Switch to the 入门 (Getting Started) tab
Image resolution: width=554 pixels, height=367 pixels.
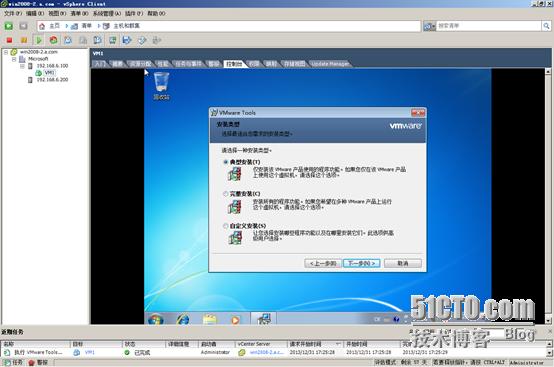pos(100,64)
